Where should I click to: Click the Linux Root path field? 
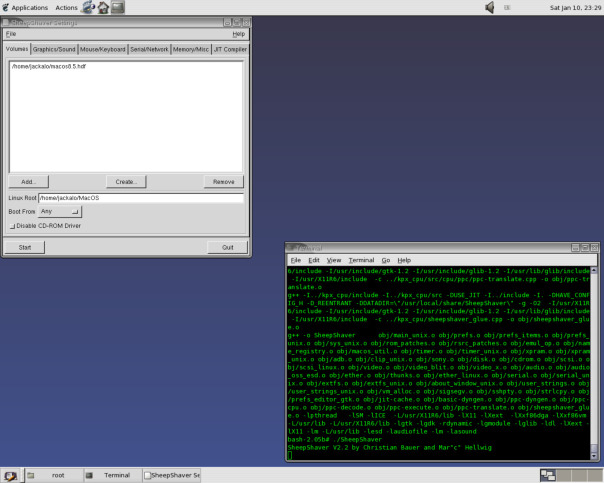tap(141, 198)
